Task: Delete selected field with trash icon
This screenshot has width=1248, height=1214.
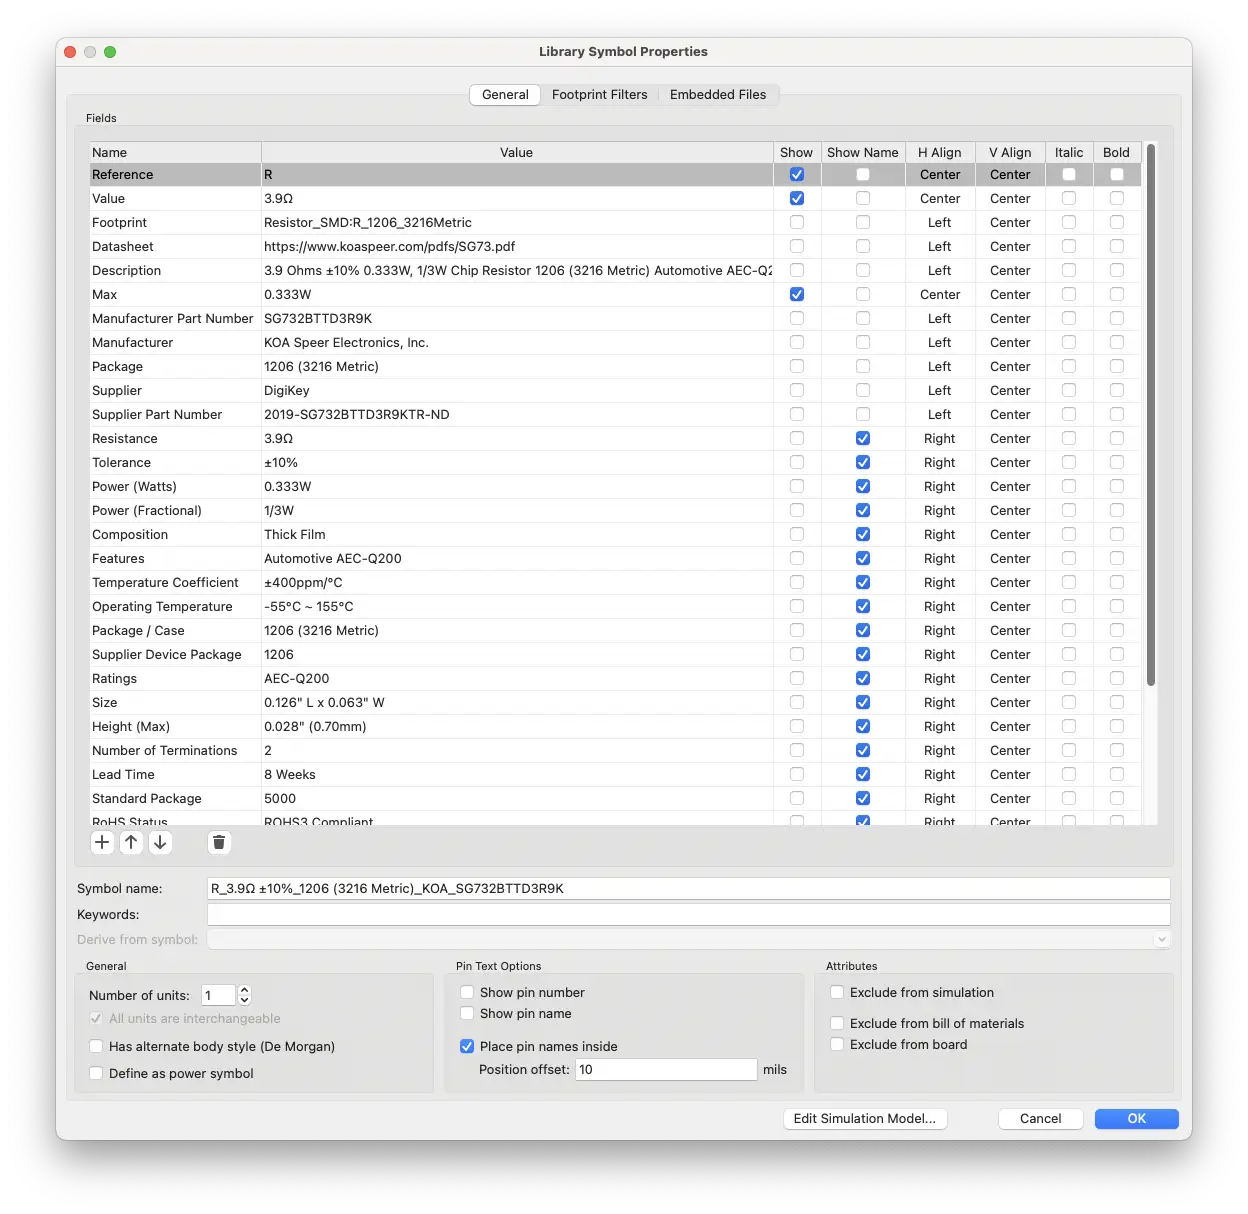Action: 219,842
